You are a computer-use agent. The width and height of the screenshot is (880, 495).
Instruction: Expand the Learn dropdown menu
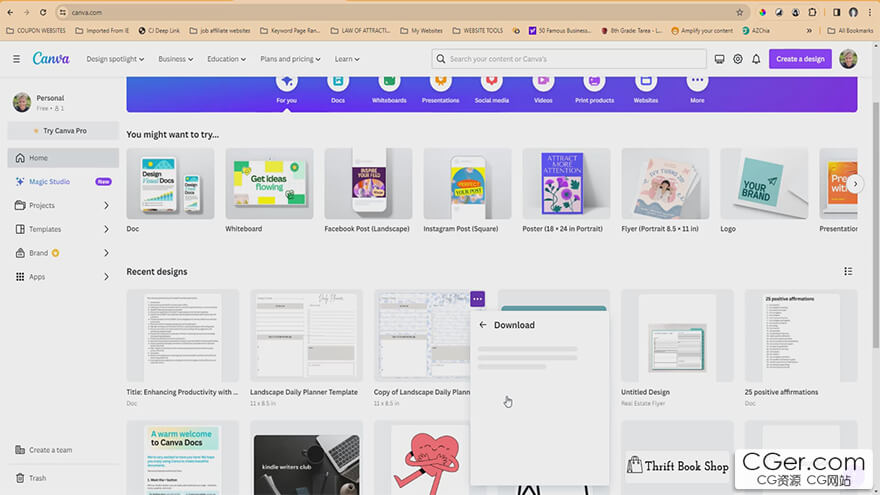click(x=347, y=59)
